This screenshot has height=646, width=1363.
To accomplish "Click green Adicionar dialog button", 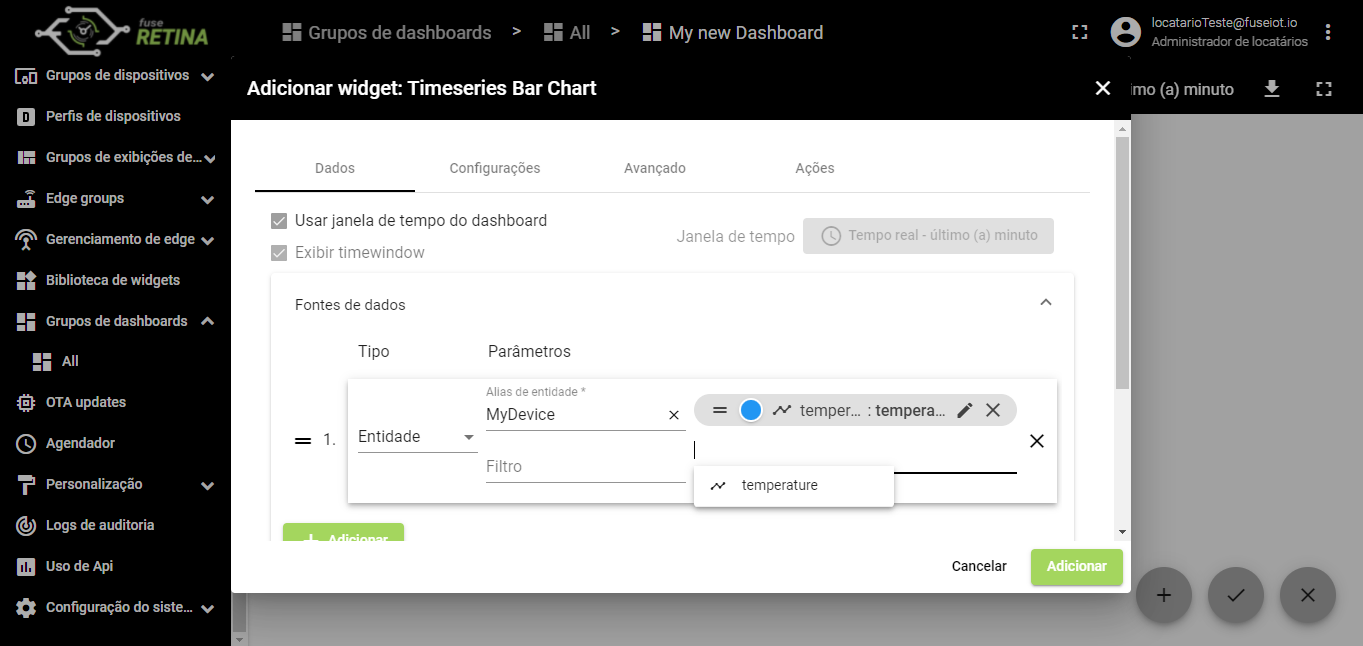I will 1077,567.
